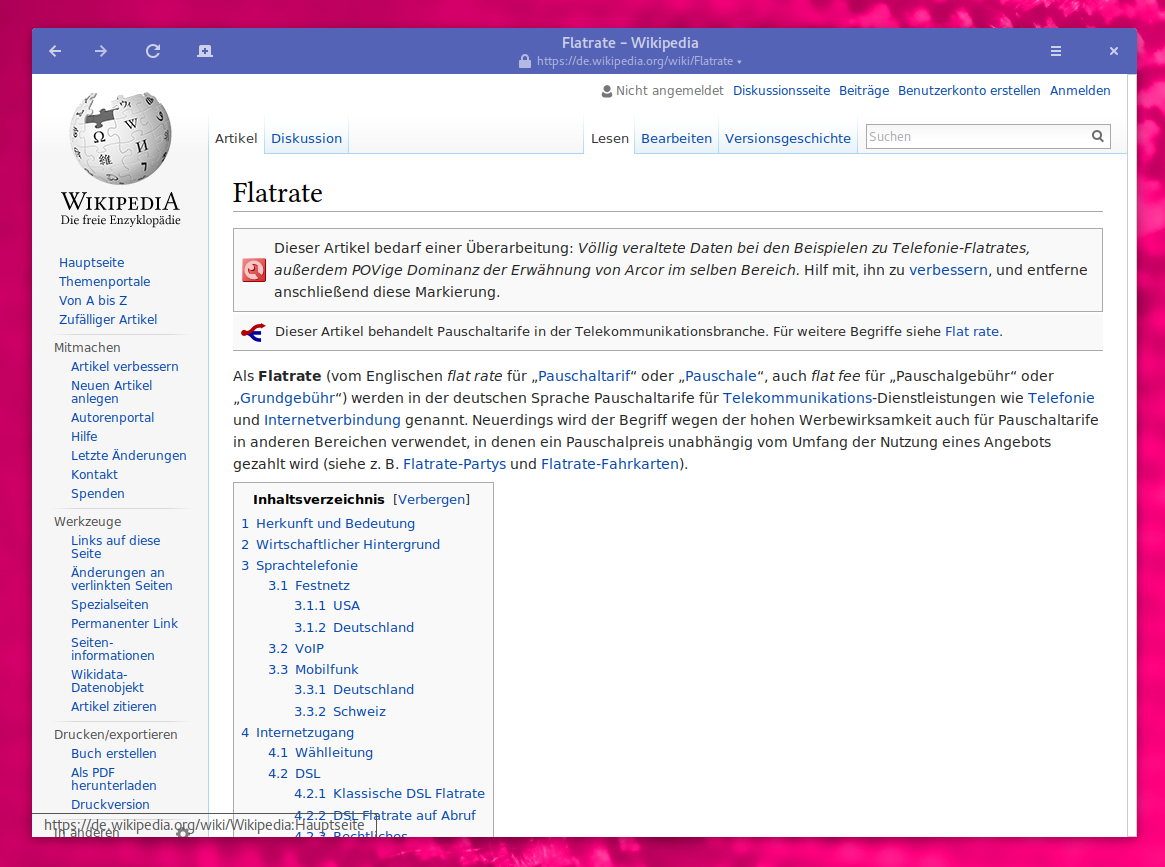Click the search magnifier icon

pyautogui.click(x=1097, y=136)
